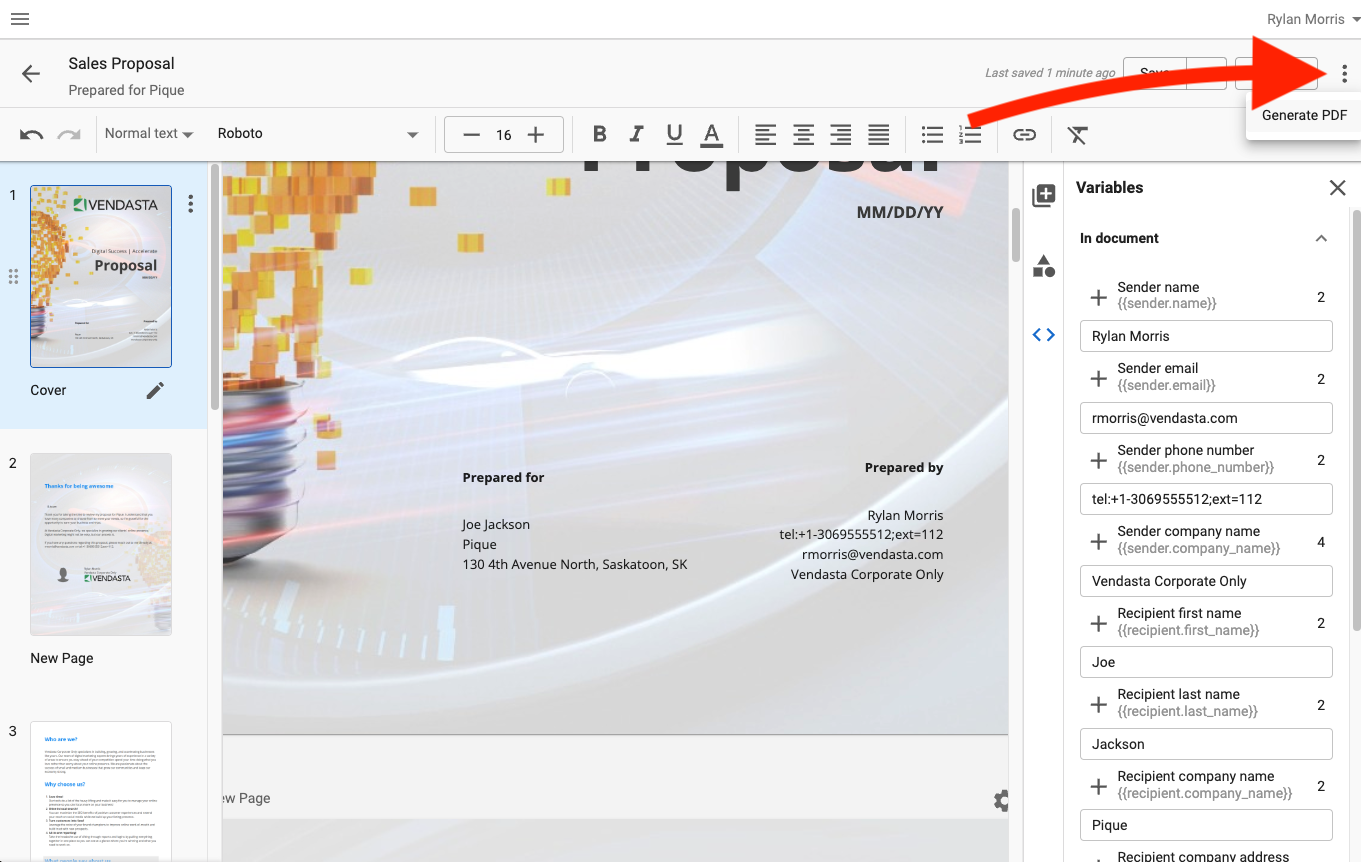Edit the sender phone number field

(x=1206, y=499)
